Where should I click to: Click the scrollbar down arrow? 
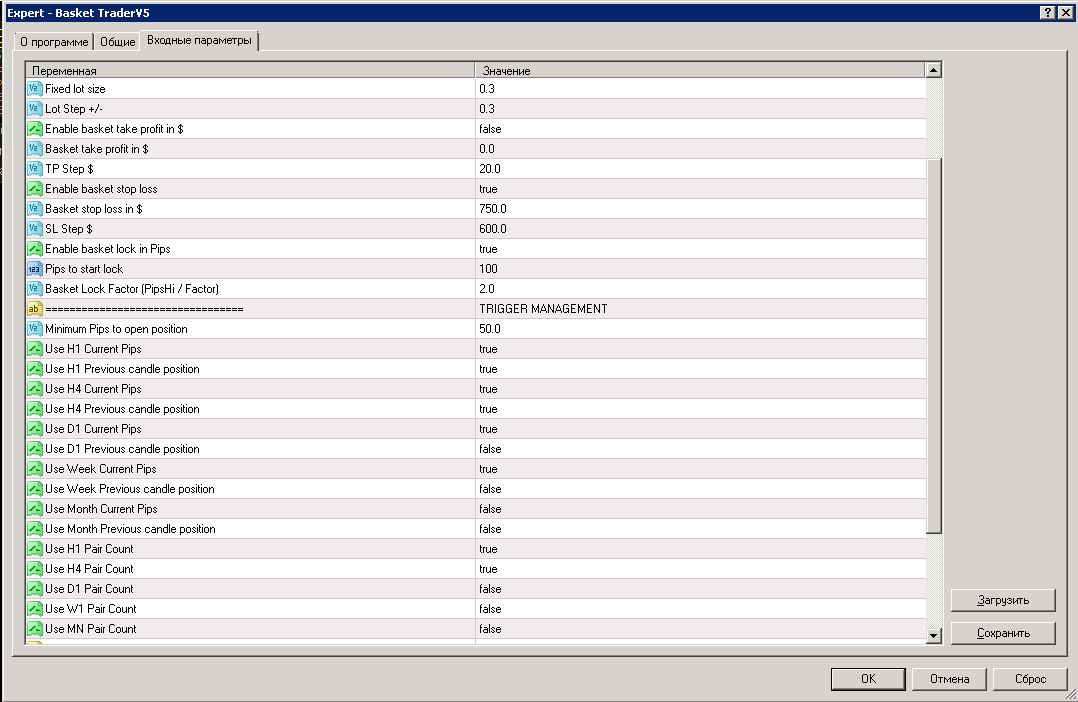[933, 635]
